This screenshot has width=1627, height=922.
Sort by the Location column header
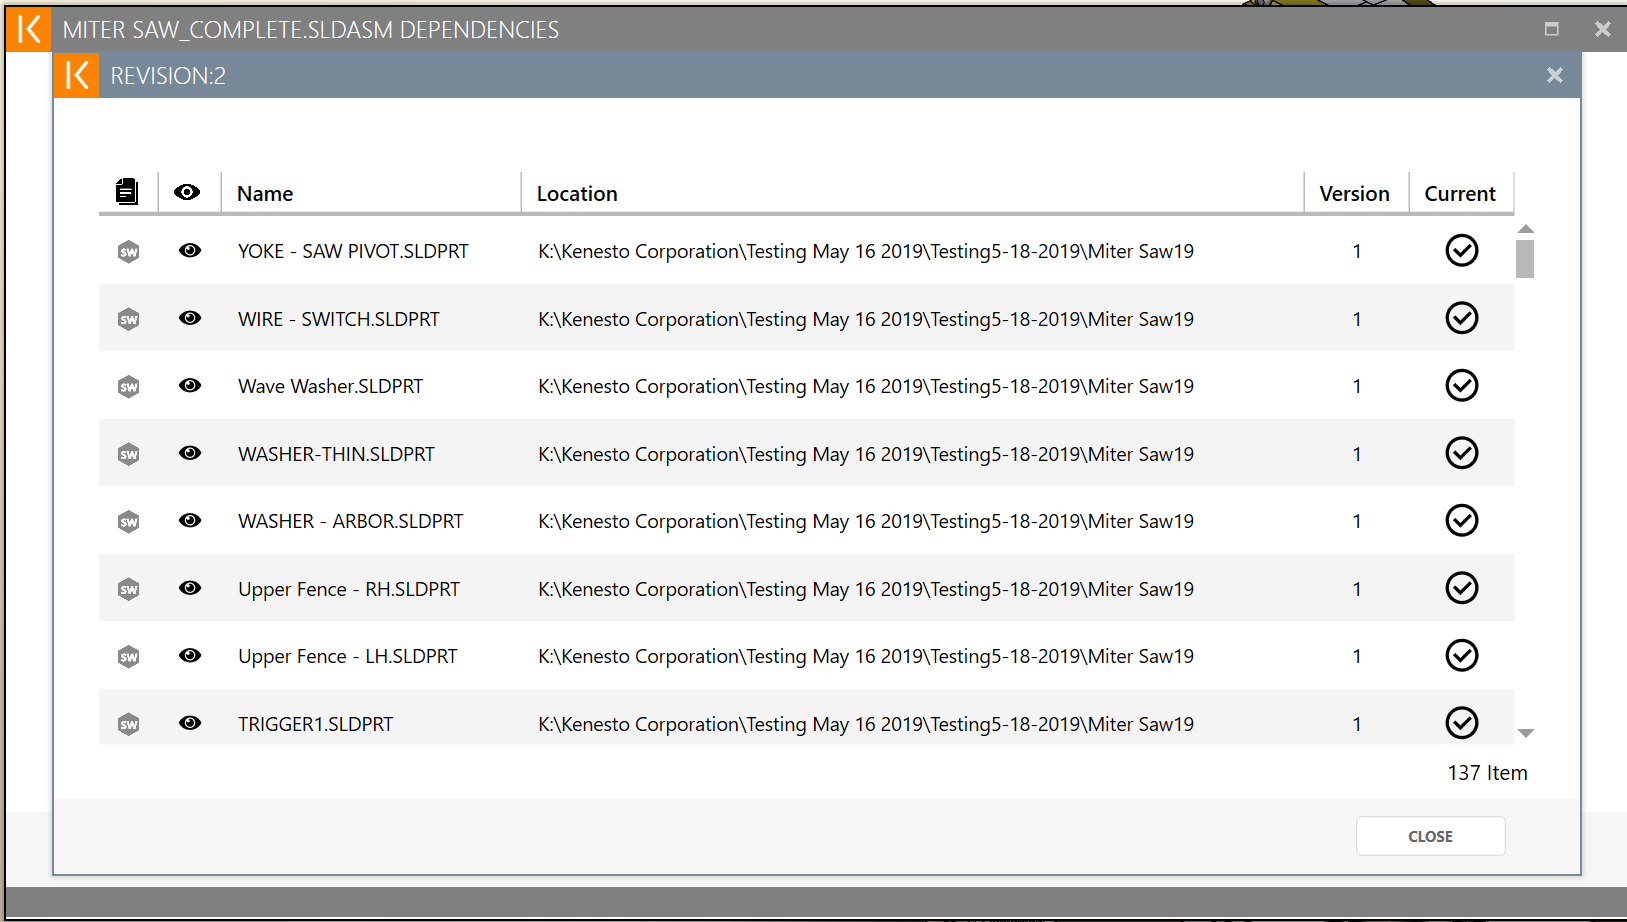pos(577,194)
